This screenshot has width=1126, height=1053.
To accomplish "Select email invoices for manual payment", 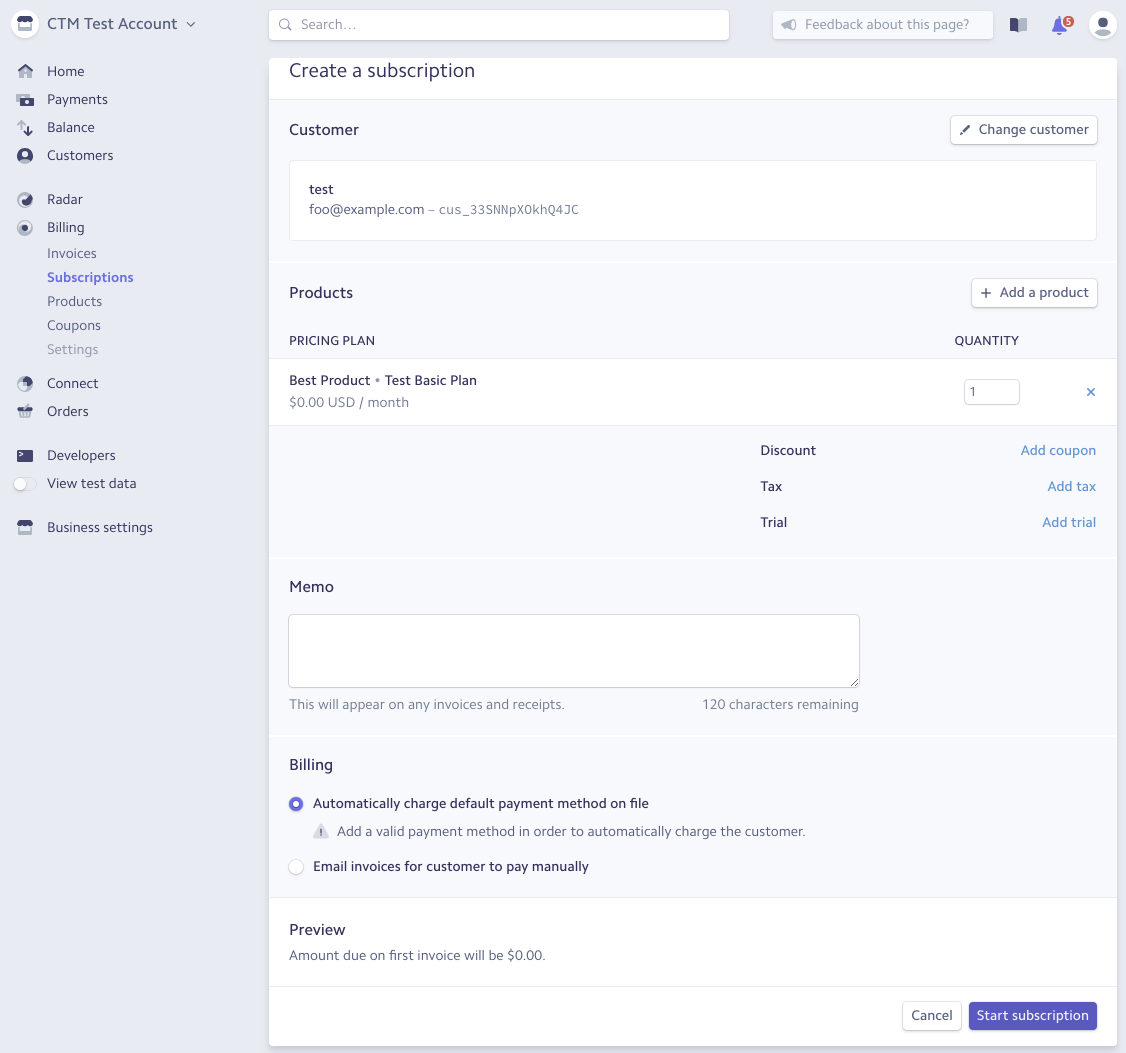I will click(296, 867).
